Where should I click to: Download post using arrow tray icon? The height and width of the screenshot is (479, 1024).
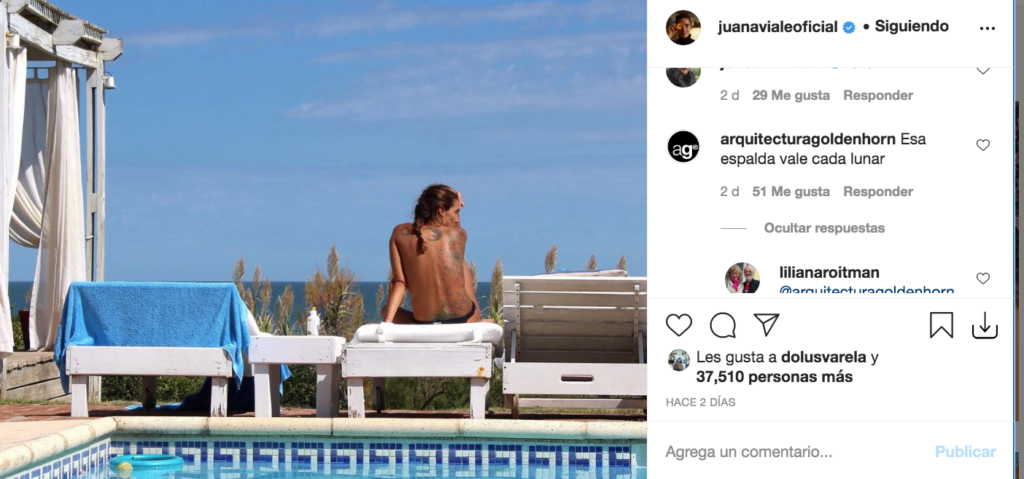(x=985, y=325)
